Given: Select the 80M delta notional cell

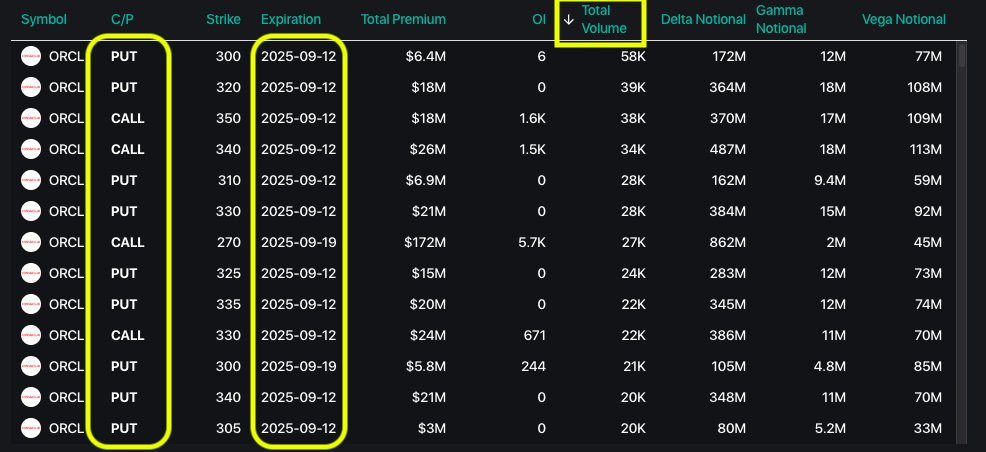Looking at the screenshot, I should click(x=731, y=428).
